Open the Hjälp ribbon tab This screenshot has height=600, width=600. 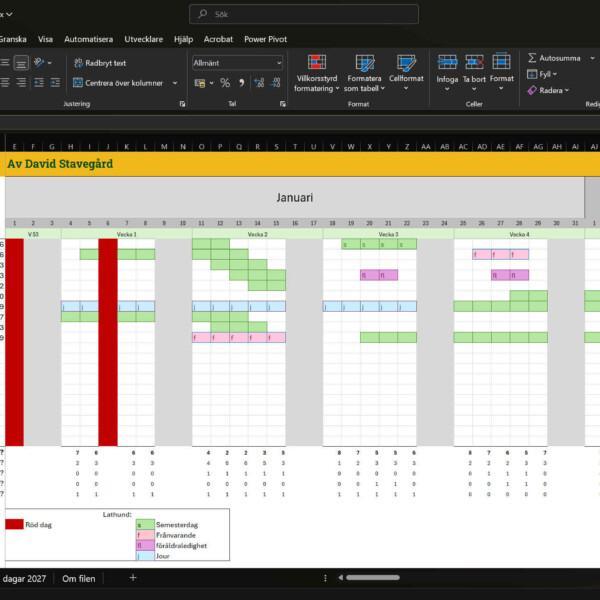183,39
